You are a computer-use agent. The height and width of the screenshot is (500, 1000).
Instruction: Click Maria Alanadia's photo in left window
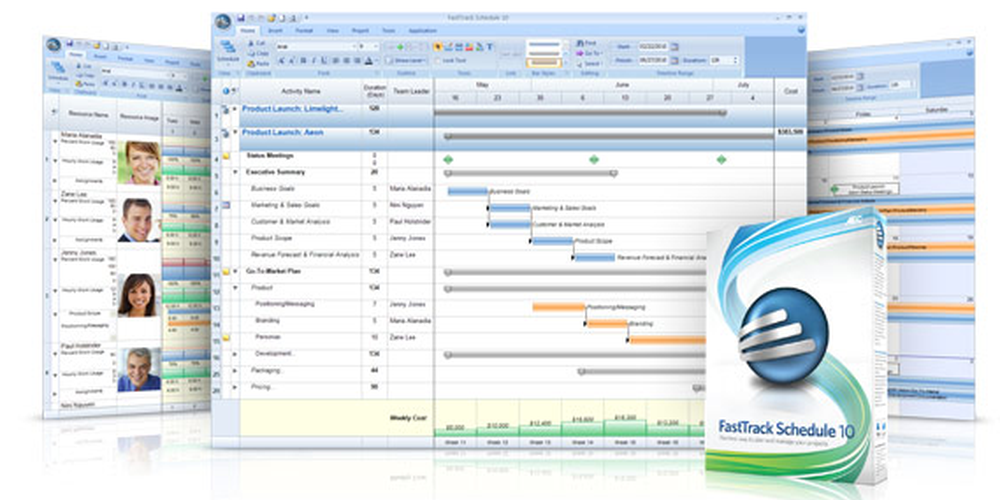(x=139, y=163)
